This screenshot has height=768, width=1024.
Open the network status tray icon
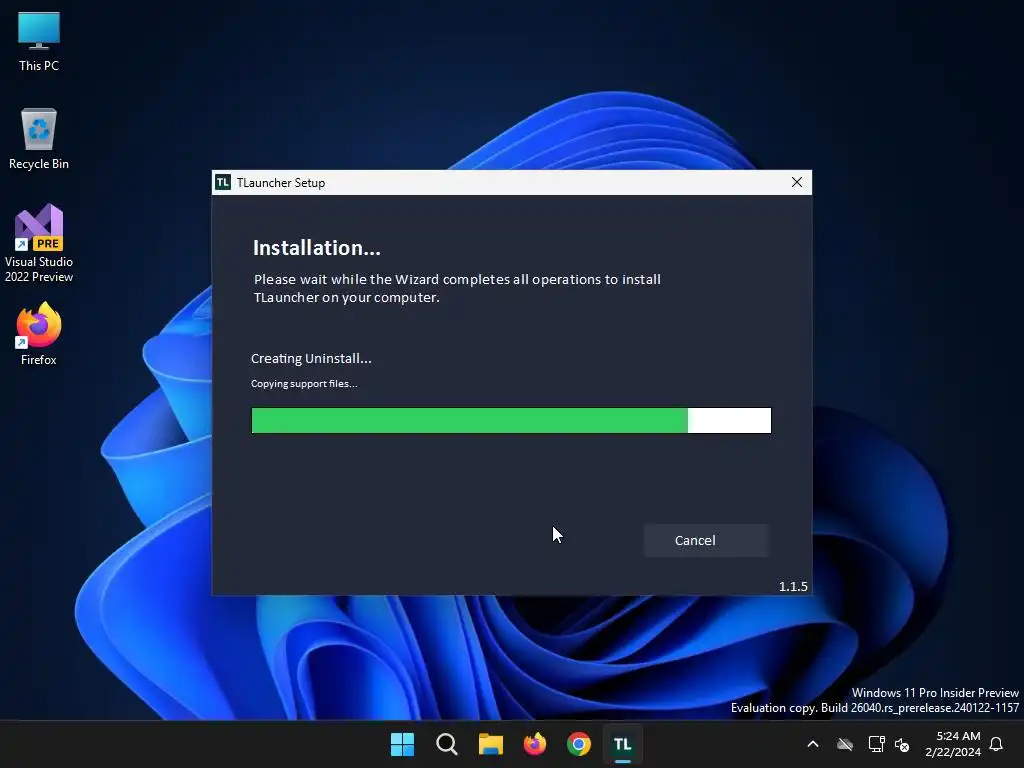(876, 744)
